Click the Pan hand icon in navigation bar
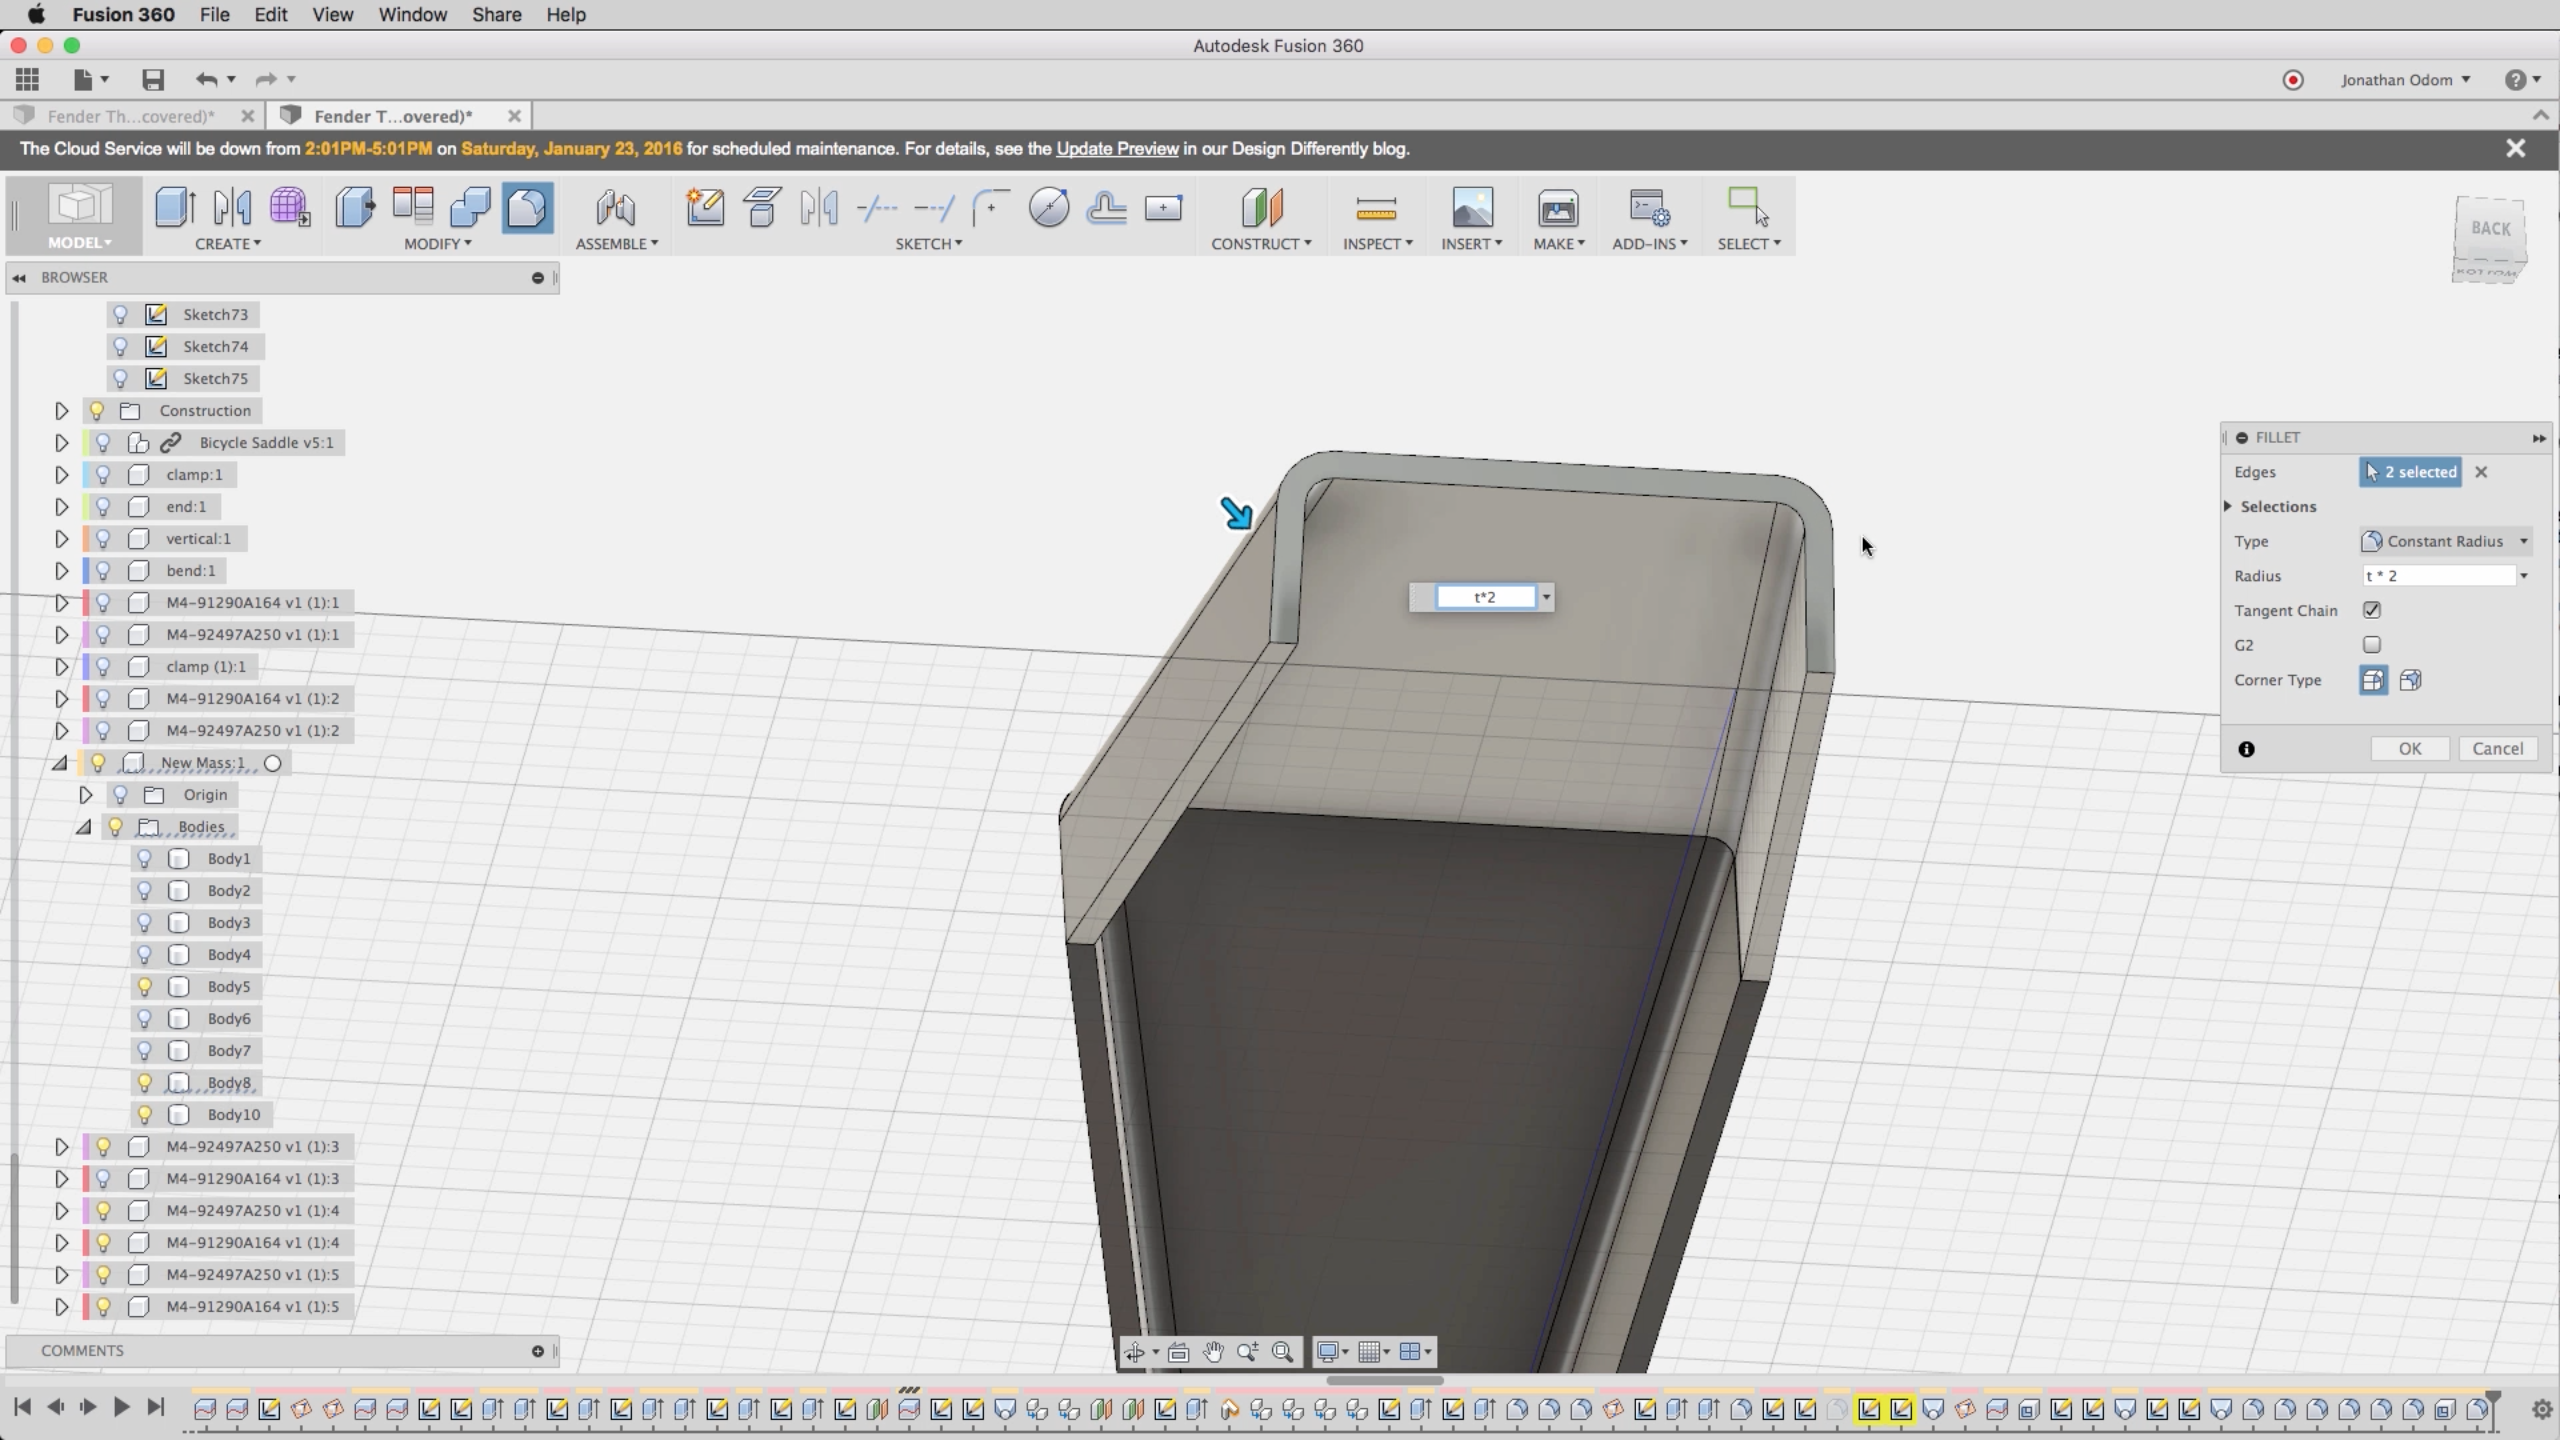2560x1440 pixels. pos(1213,1352)
